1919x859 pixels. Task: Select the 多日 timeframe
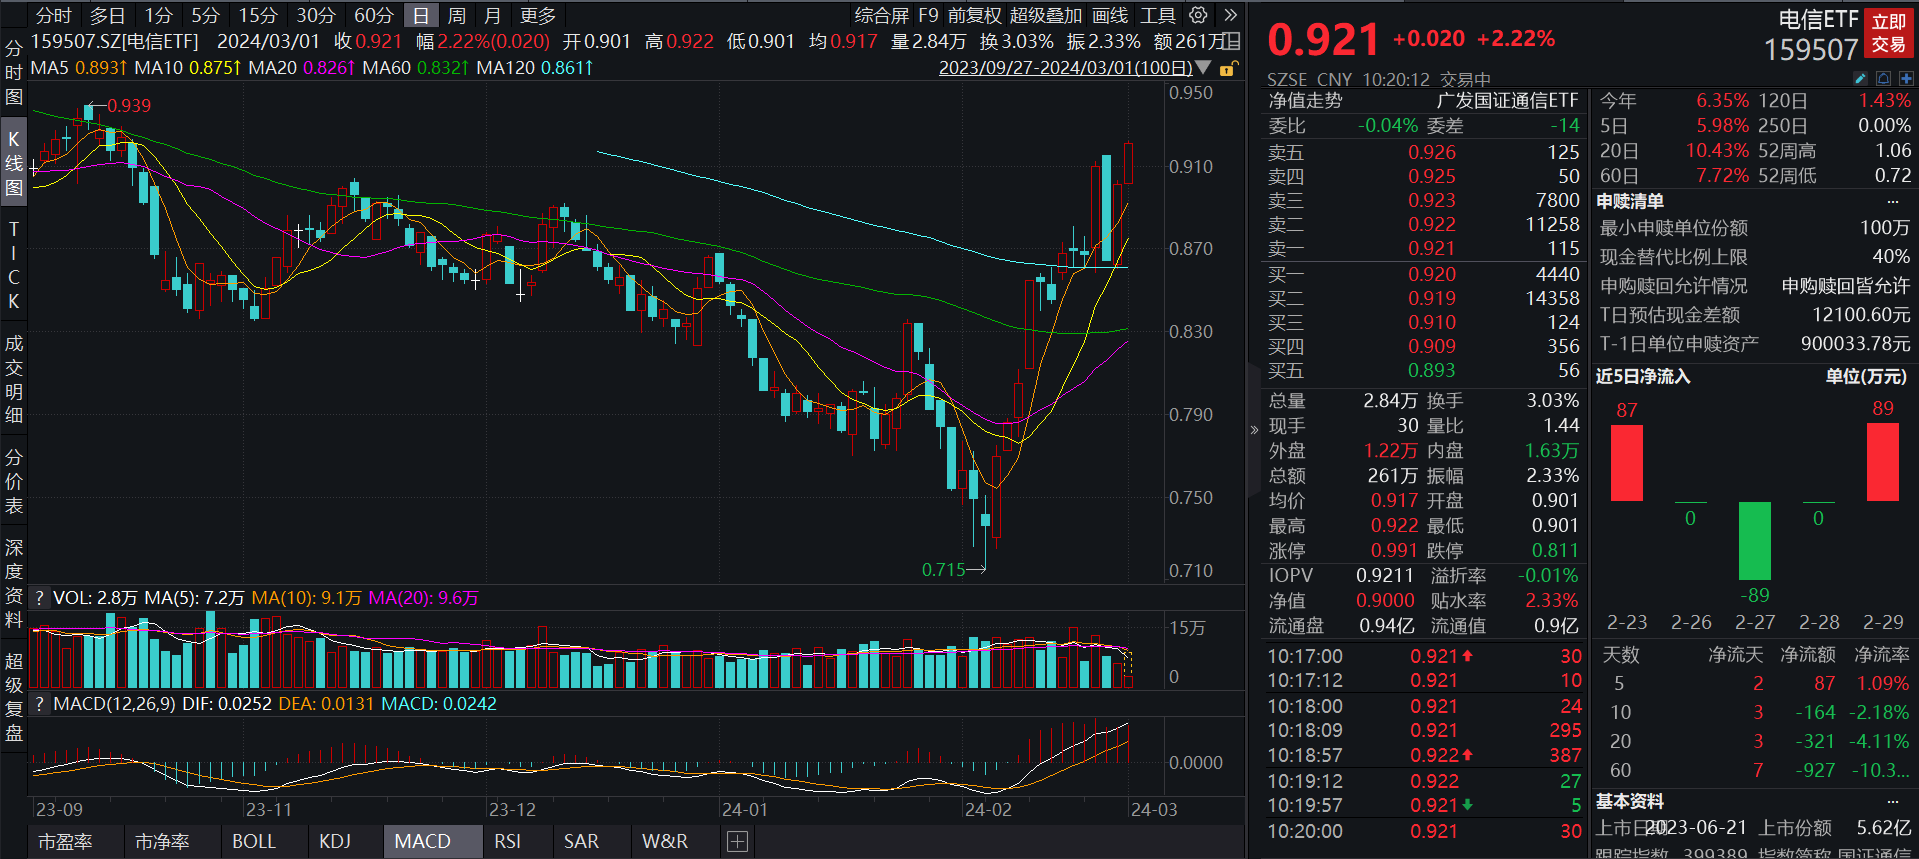108,15
